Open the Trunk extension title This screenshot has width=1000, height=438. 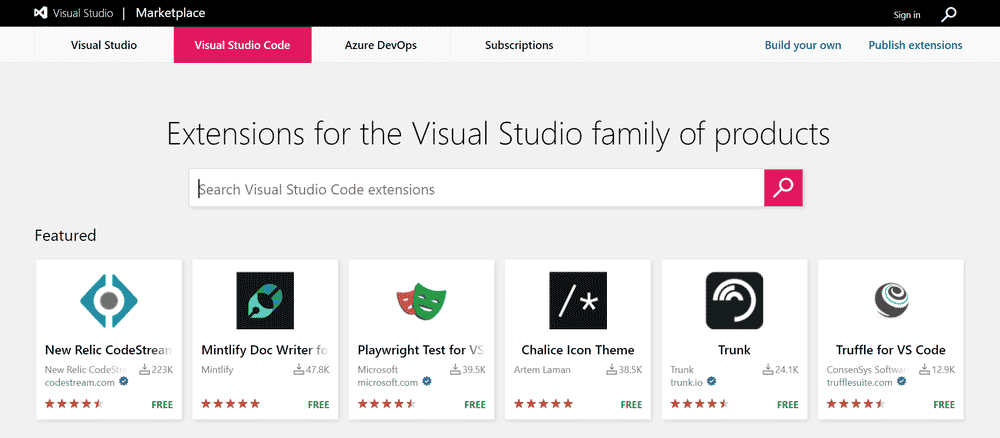pyautogui.click(x=735, y=350)
